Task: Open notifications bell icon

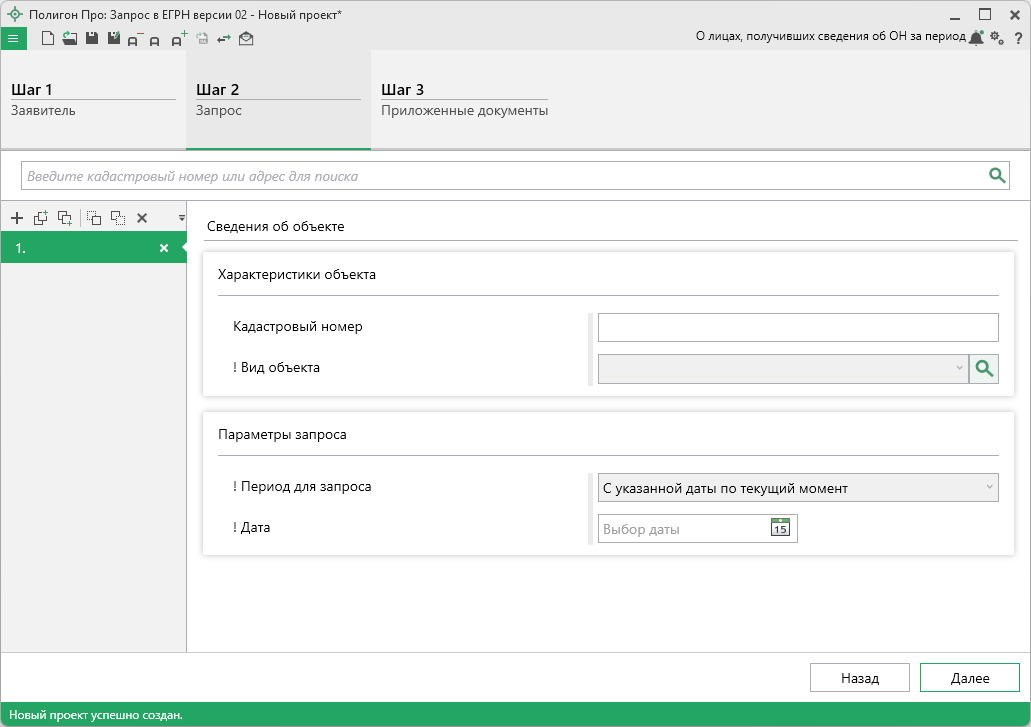Action: pos(976,38)
